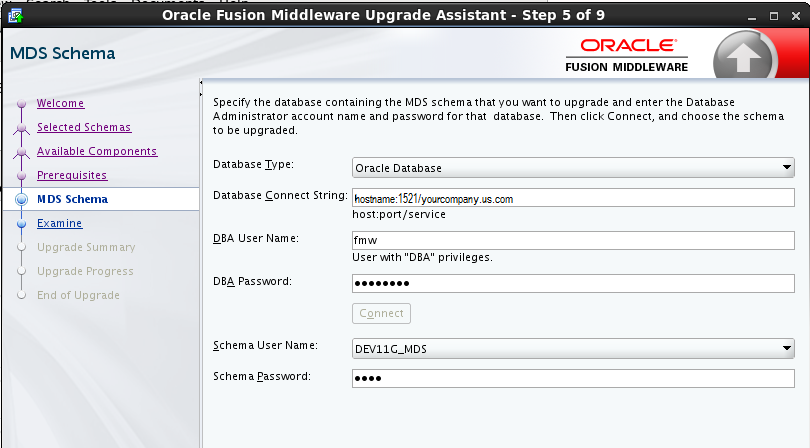Select the Examine step link
Viewport: 810px width, 448px height.
(60, 223)
